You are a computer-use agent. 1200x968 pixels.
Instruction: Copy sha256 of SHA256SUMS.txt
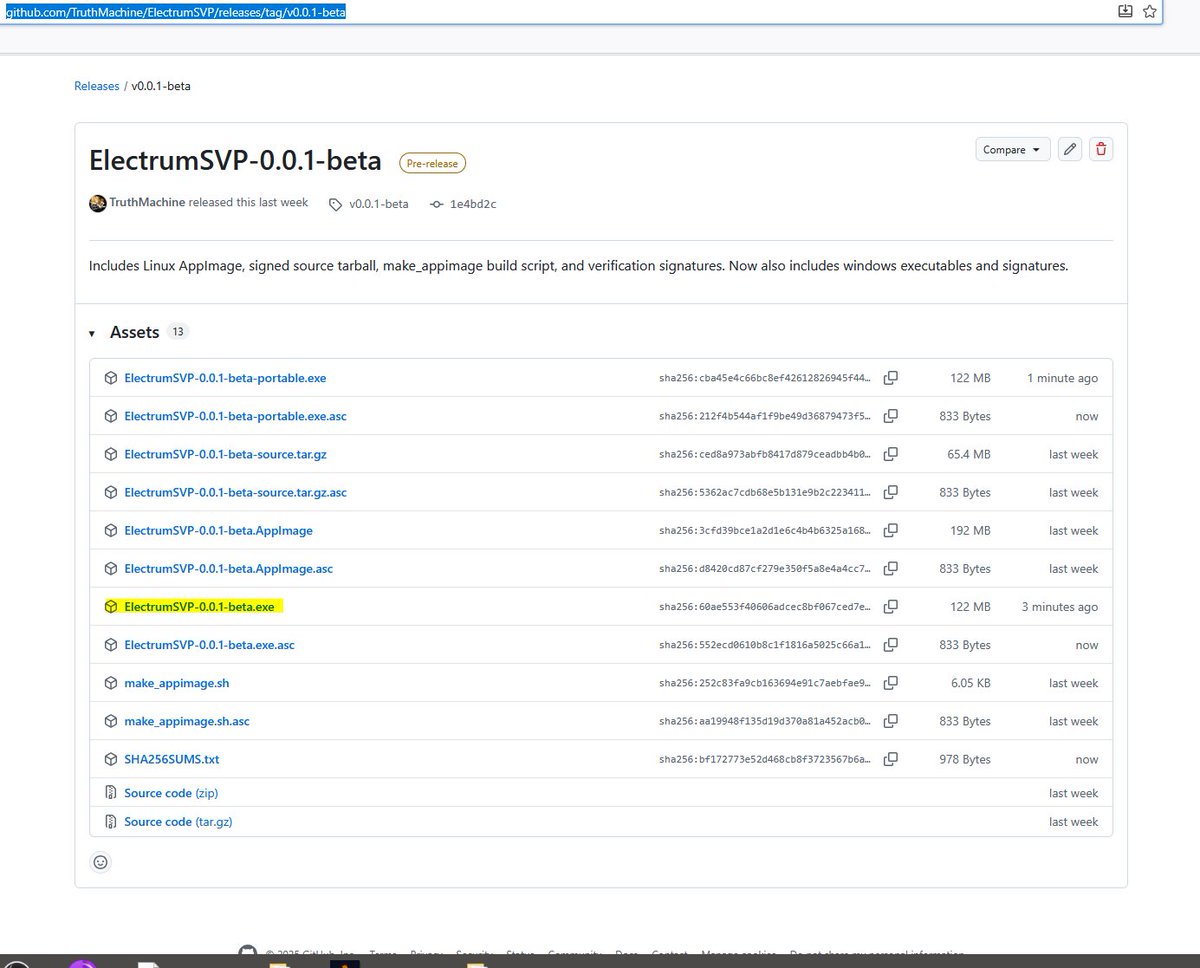coord(890,759)
